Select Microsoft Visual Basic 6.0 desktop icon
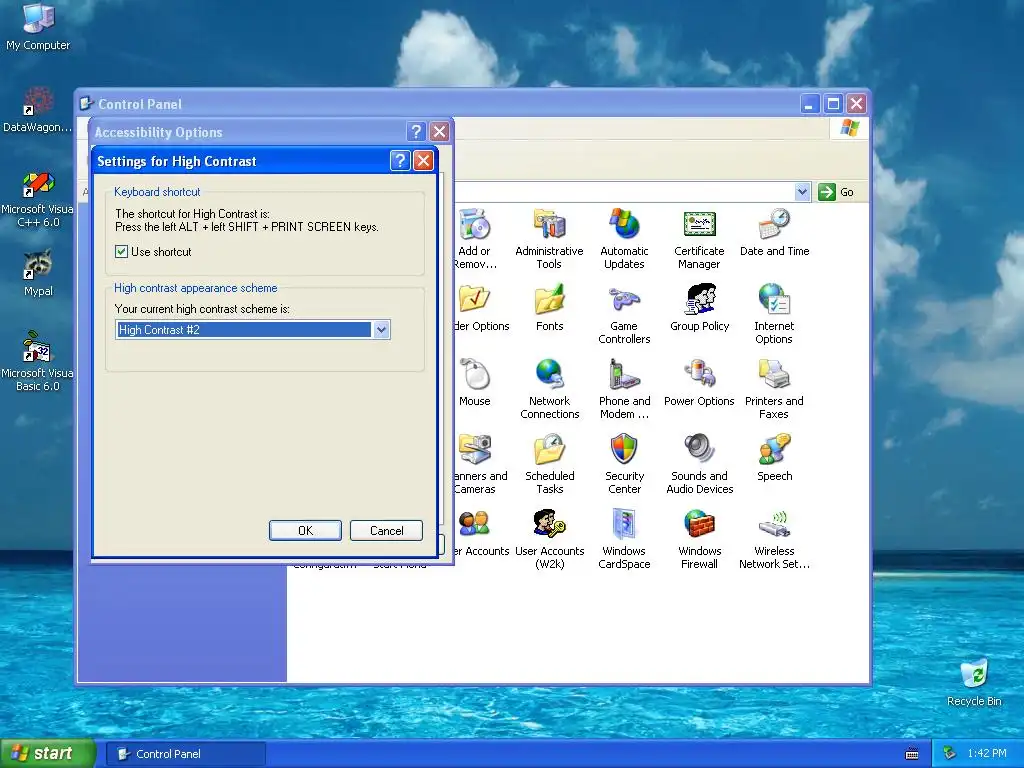1024x768 pixels. [x=37, y=361]
